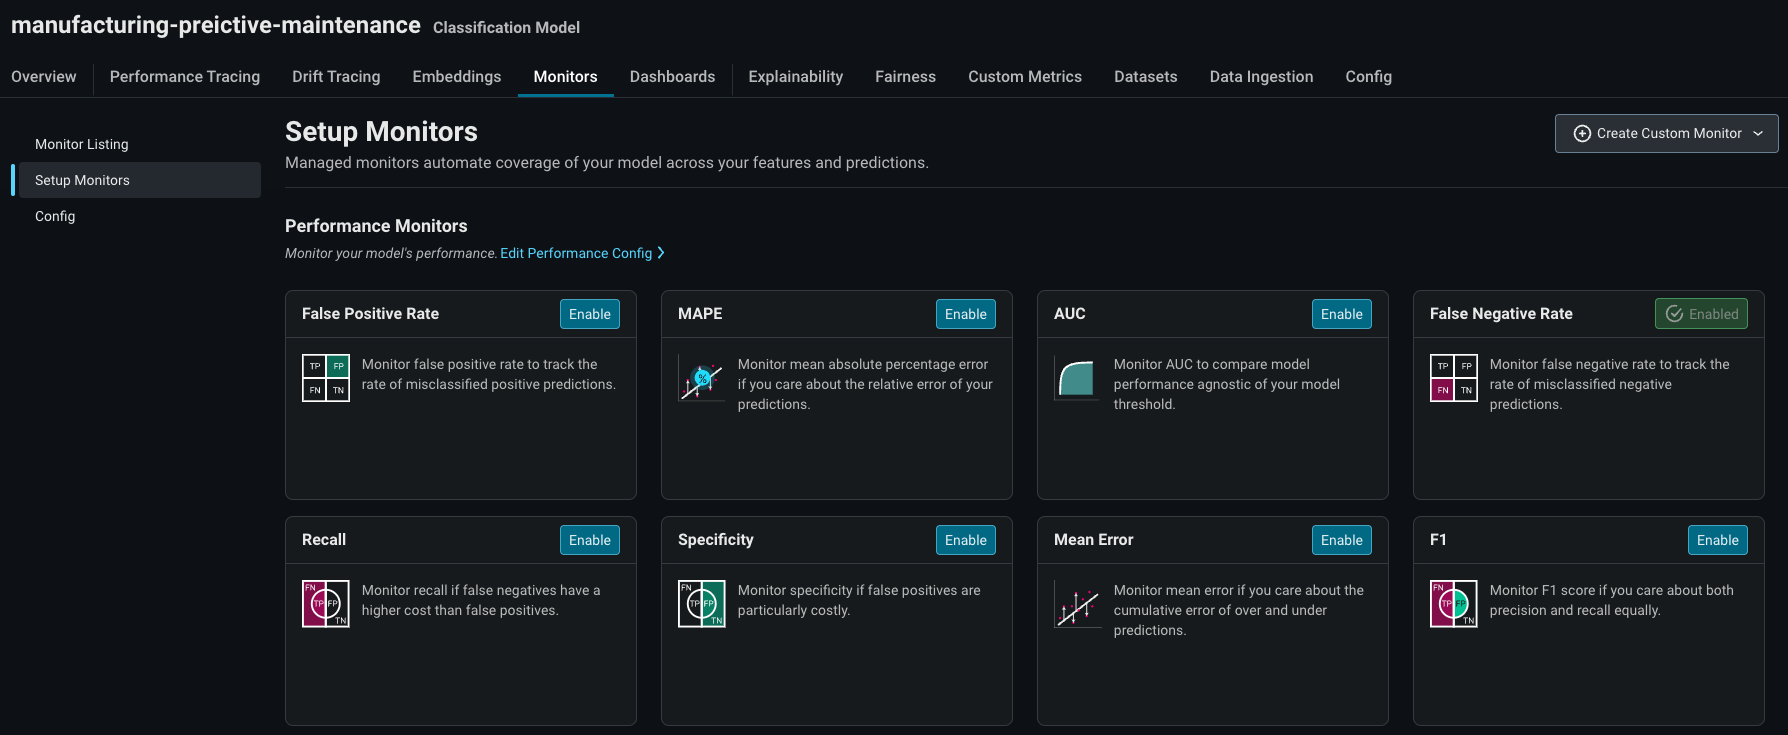Switch to the Overview tab
Image resolution: width=1788 pixels, height=735 pixels.
pyautogui.click(x=44, y=77)
